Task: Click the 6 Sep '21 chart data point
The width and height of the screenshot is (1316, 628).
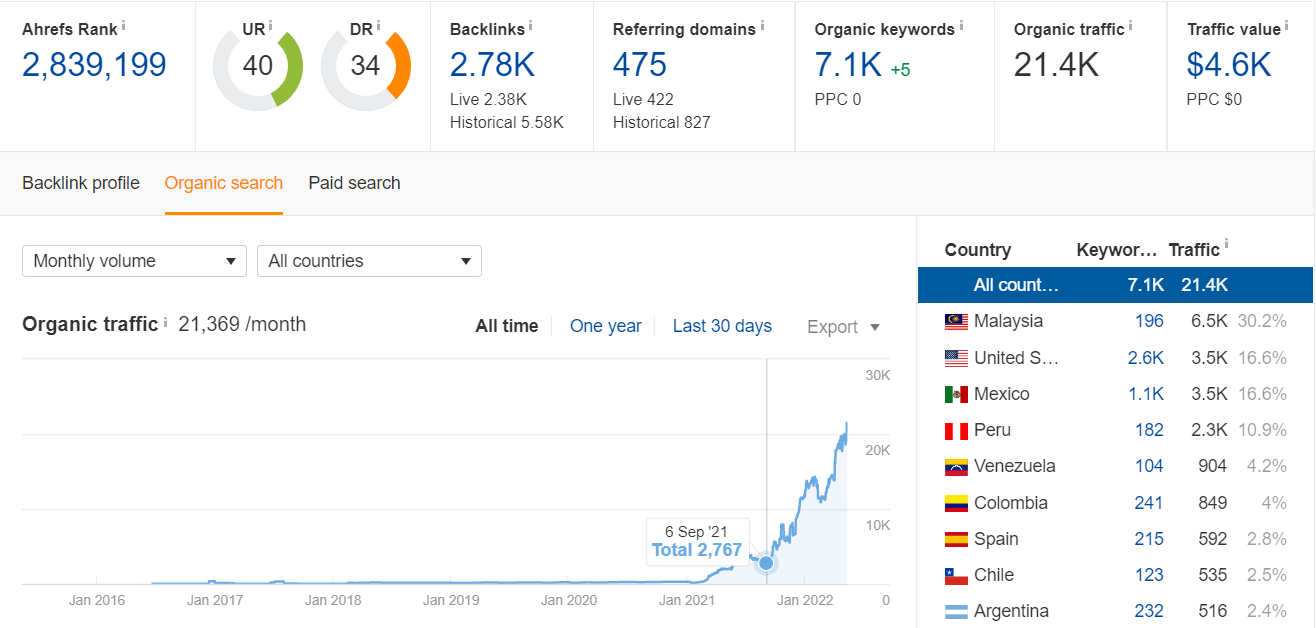Action: 766,563
